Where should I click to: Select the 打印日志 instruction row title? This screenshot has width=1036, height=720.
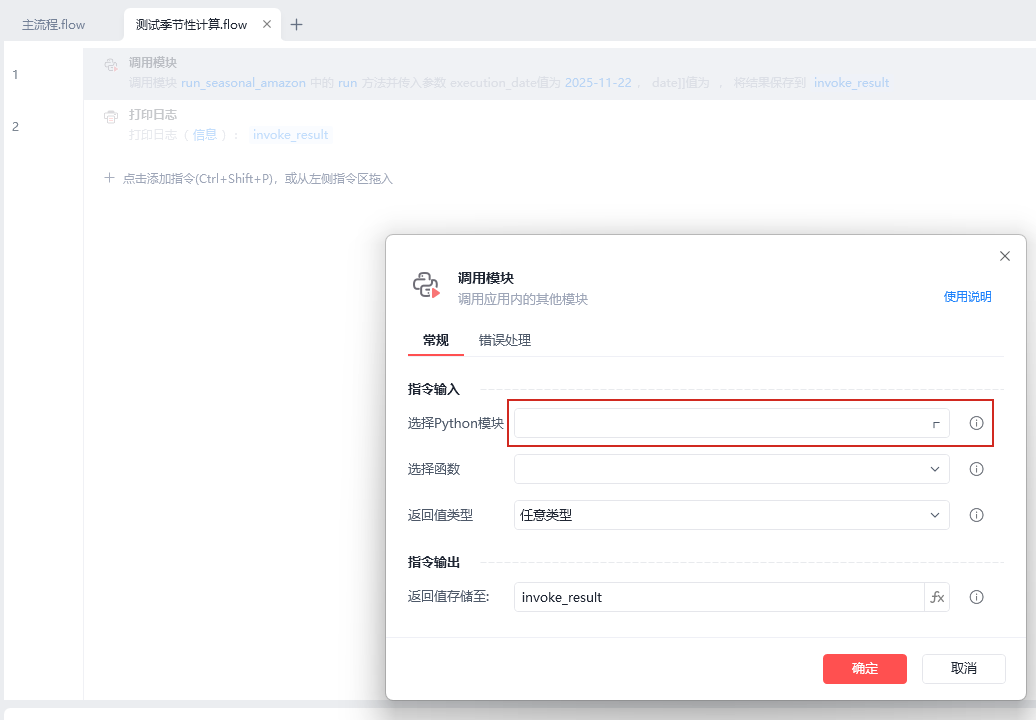tap(153, 115)
